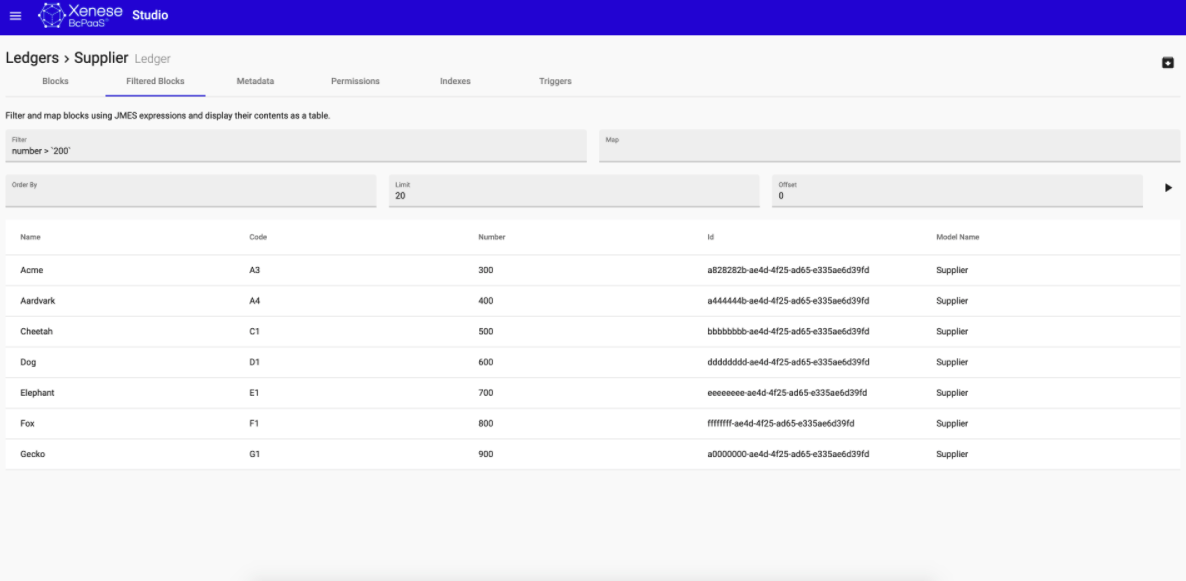Click the Supplier breadcrumb title
1186x581 pixels.
click(x=101, y=58)
